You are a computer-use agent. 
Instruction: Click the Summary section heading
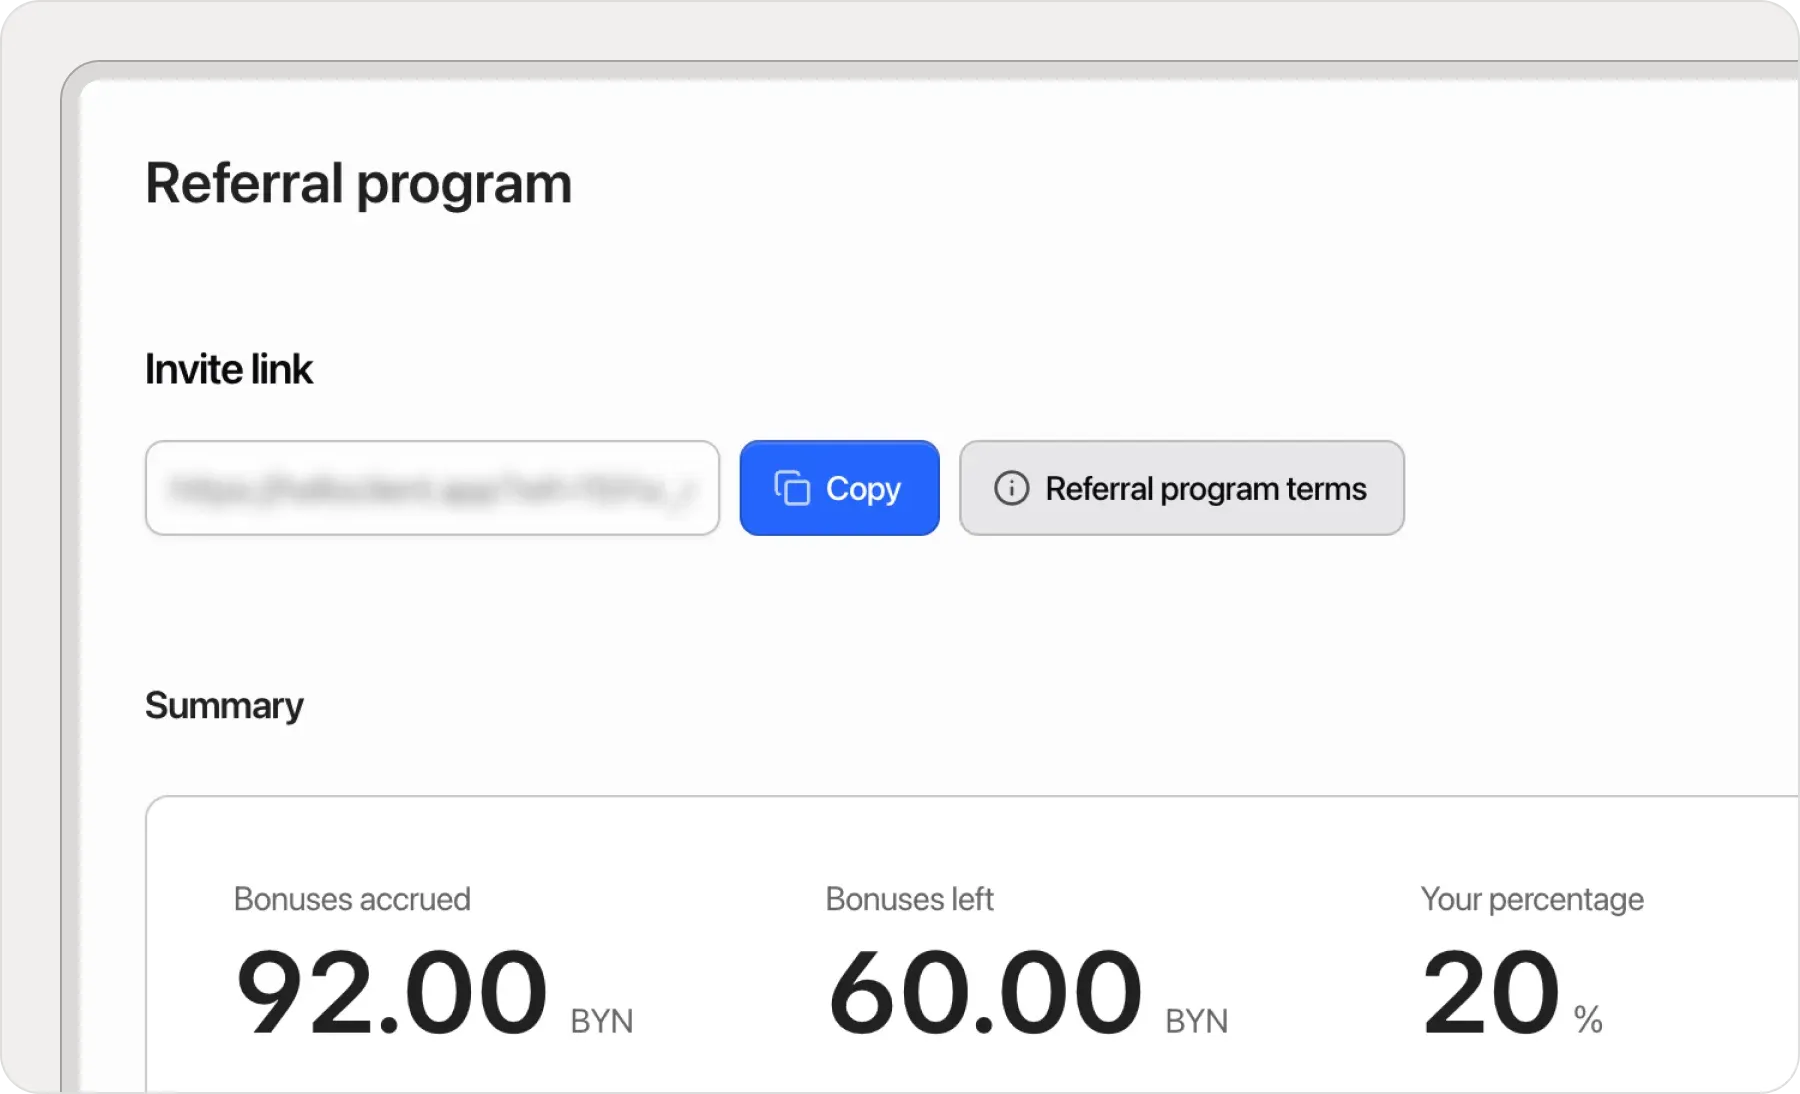click(x=224, y=705)
